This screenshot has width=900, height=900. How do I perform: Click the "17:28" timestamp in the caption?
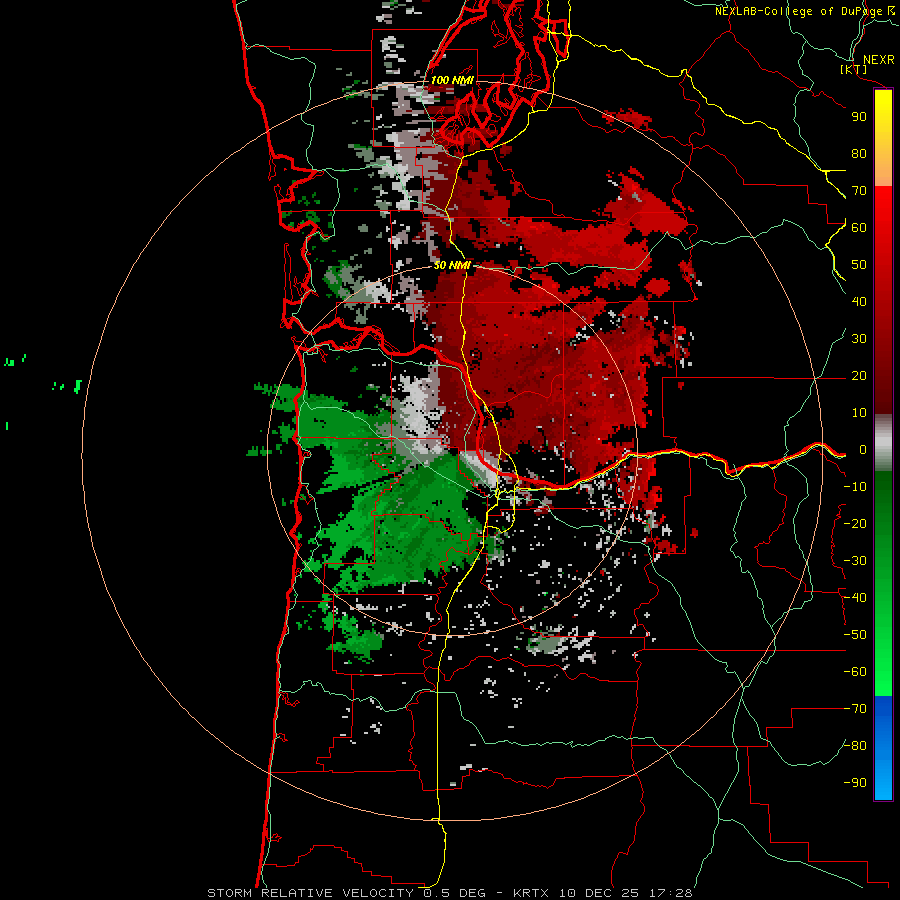pos(670,893)
